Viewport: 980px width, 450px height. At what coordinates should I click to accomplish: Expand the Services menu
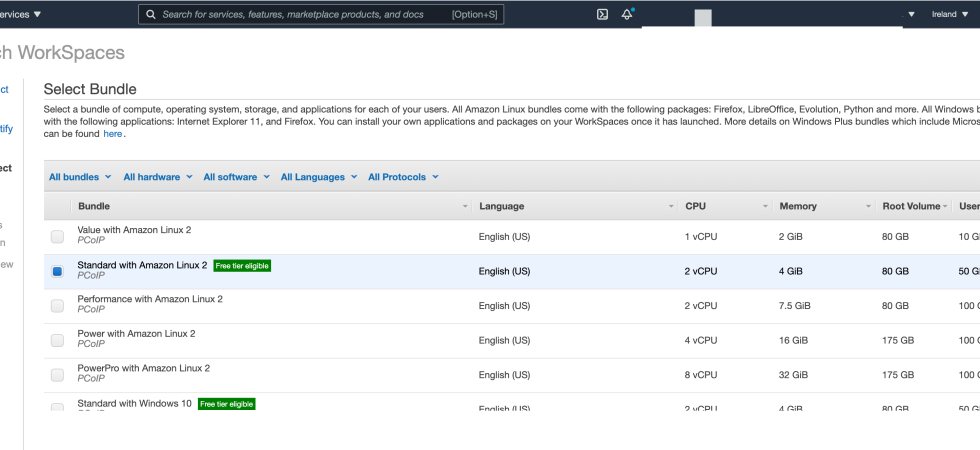click(x=19, y=14)
